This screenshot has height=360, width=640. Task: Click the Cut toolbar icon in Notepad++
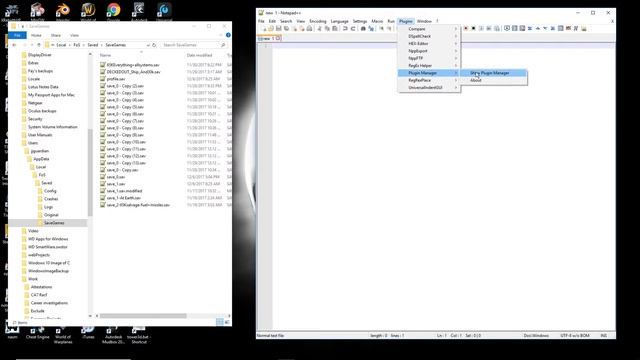[320, 29]
